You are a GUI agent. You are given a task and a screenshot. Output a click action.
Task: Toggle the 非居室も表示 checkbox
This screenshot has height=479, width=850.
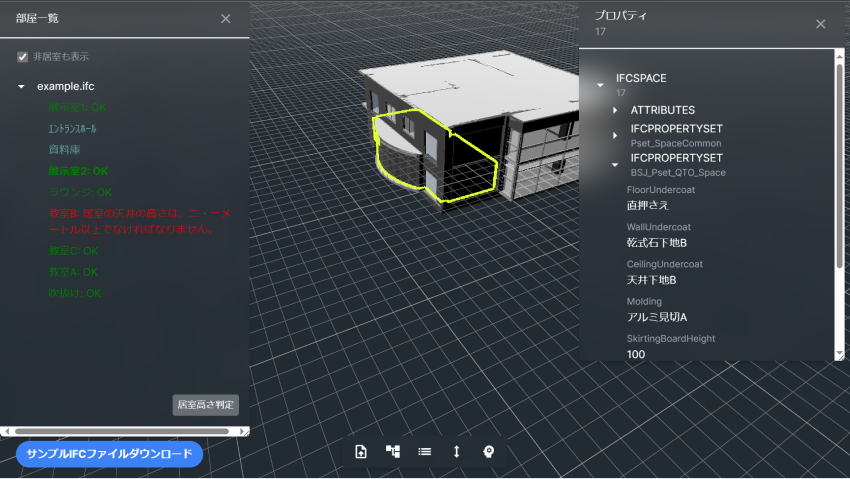pos(22,57)
